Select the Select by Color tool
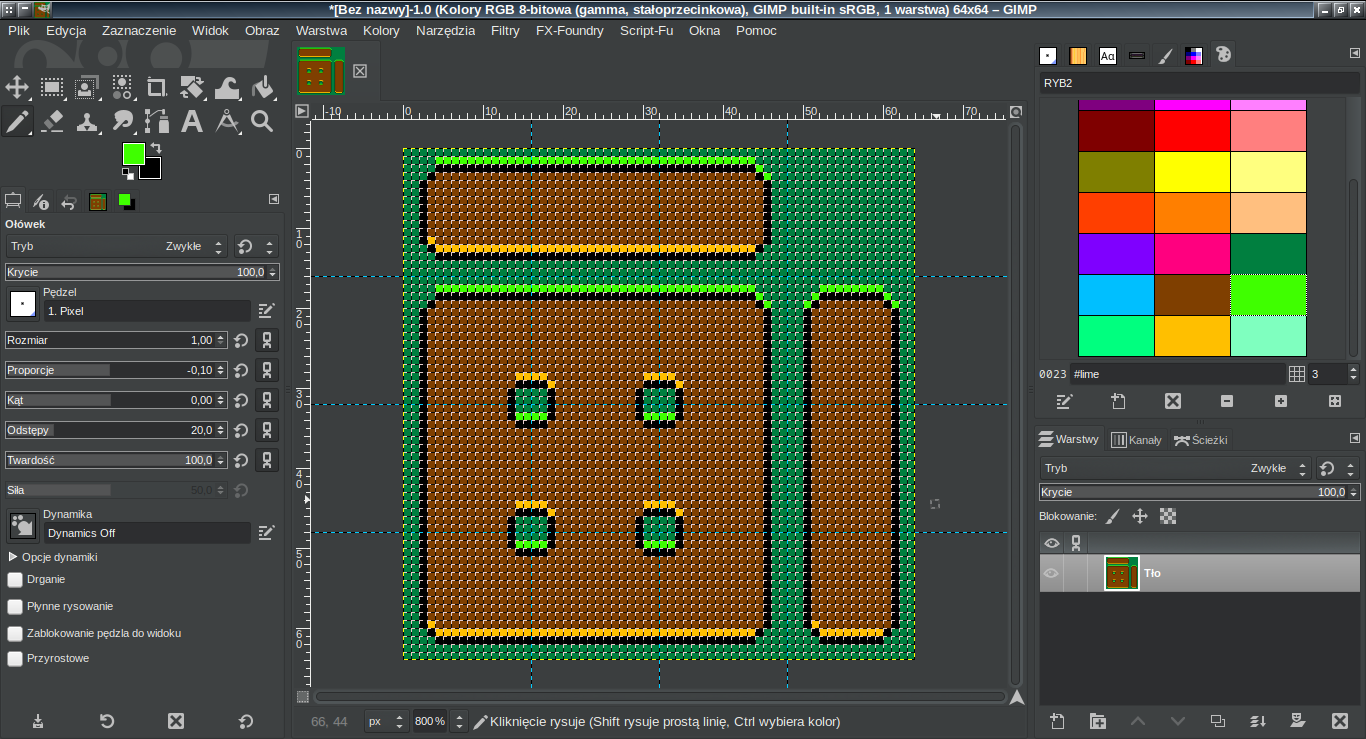1366x739 pixels. coord(122,88)
